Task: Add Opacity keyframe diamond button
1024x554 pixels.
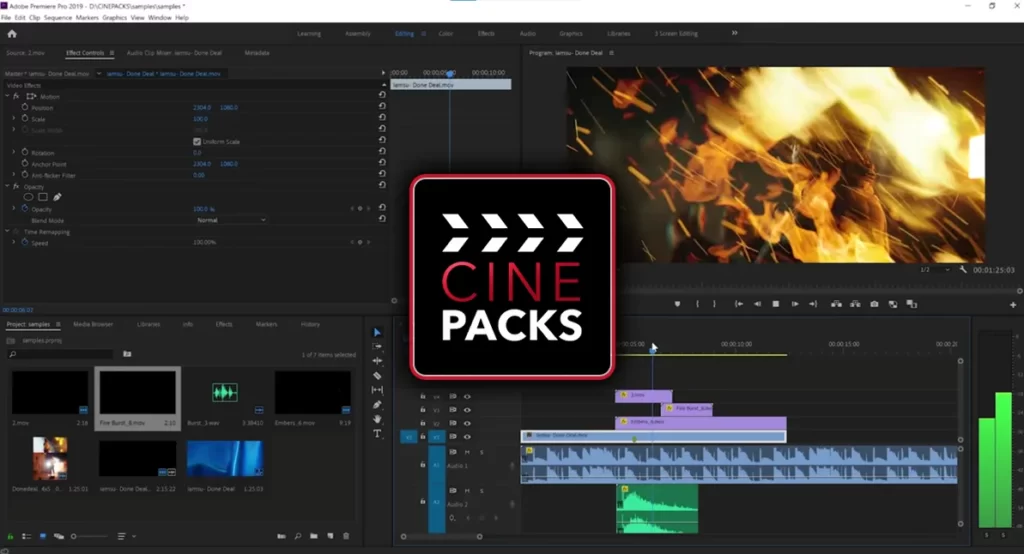Action: tap(360, 208)
